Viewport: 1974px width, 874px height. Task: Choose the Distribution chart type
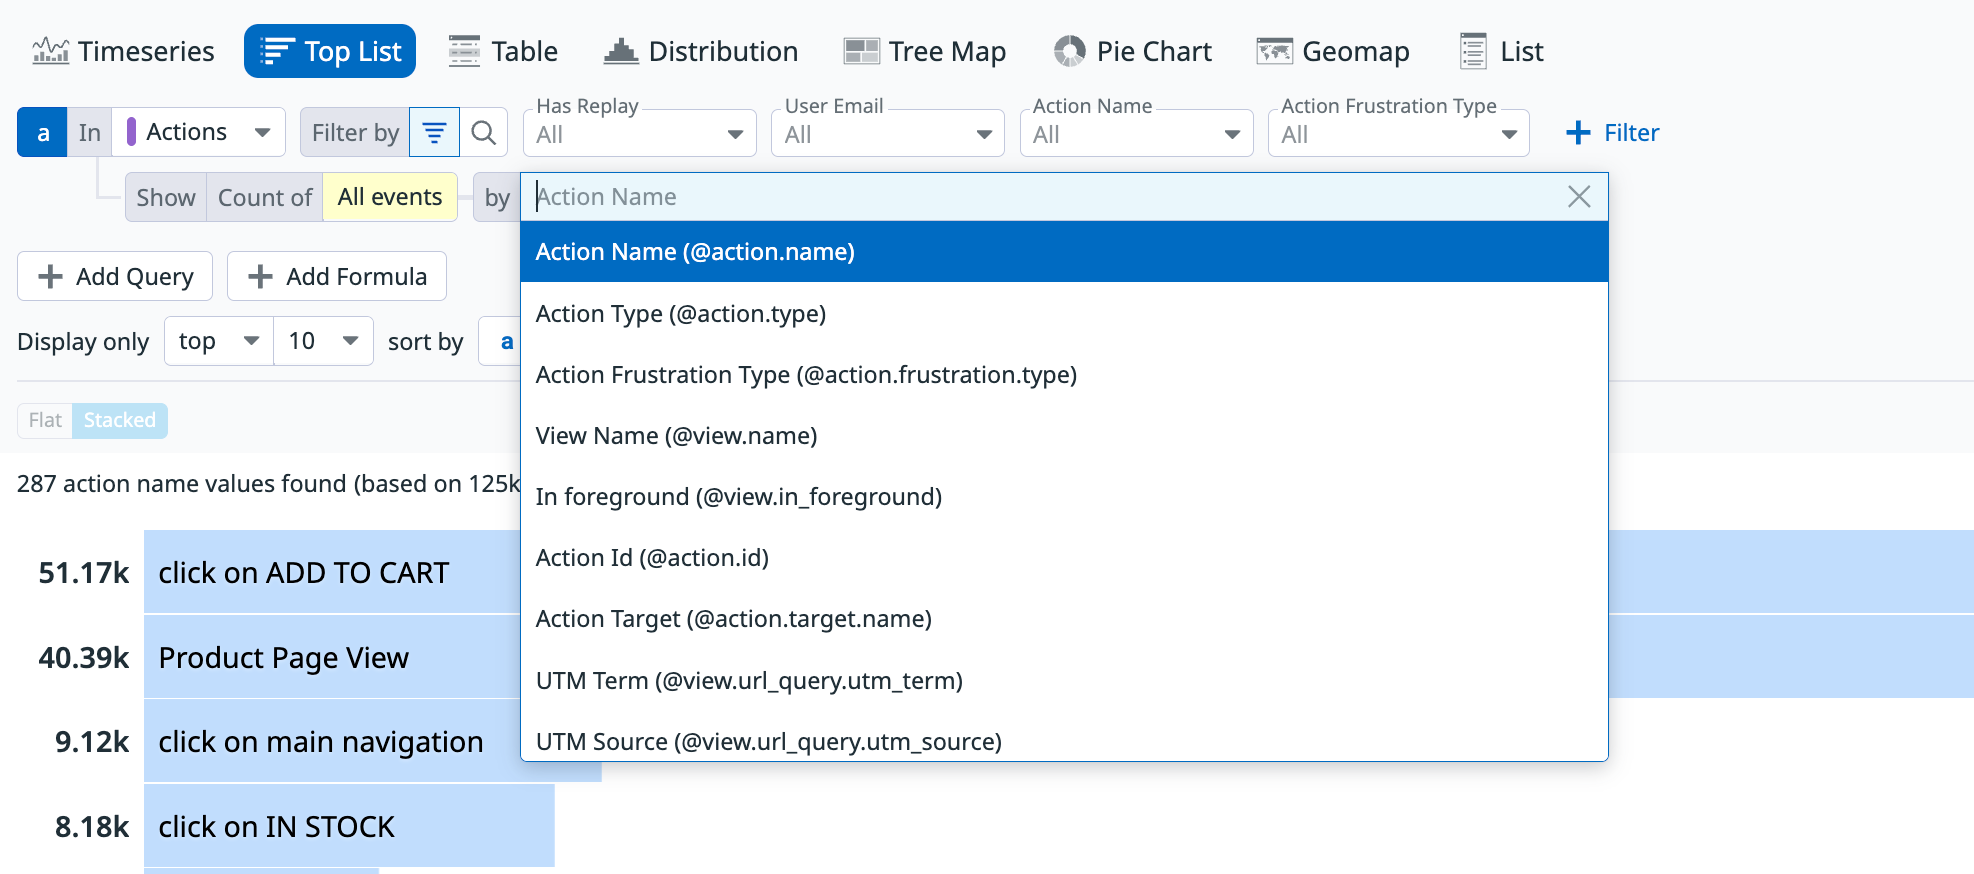click(x=701, y=51)
